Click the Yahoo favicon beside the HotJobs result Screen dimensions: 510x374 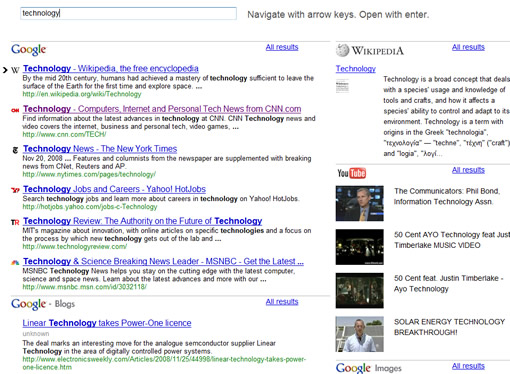click(15, 190)
